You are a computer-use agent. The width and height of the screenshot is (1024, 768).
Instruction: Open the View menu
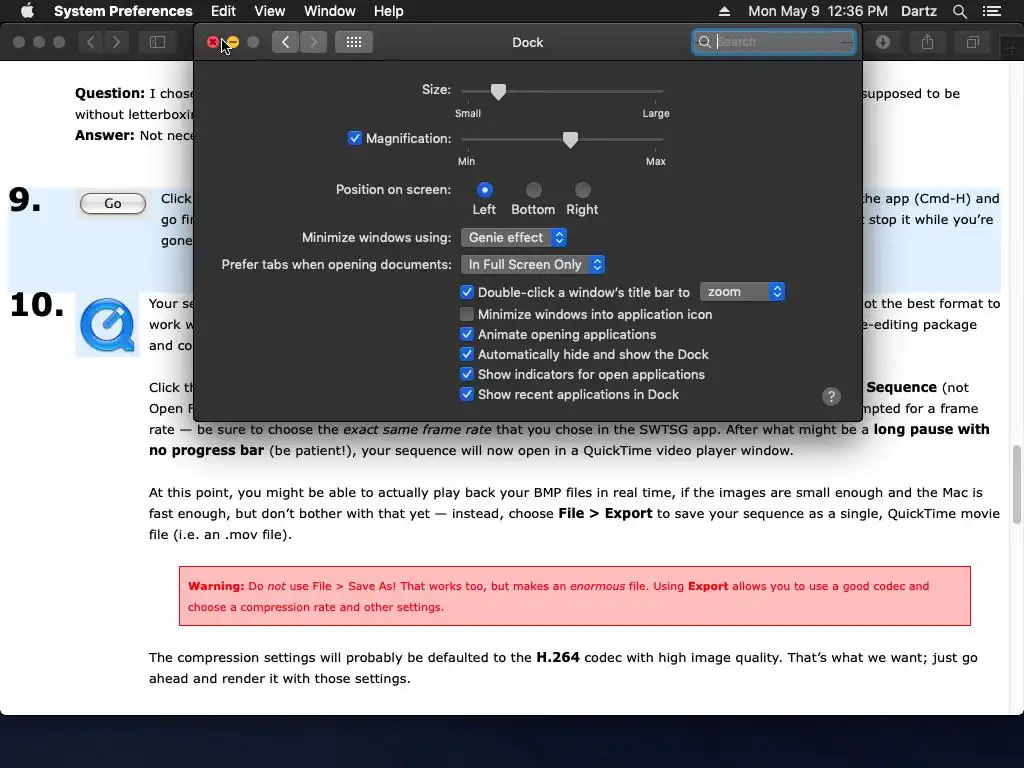pyautogui.click(x=270, y=11)
